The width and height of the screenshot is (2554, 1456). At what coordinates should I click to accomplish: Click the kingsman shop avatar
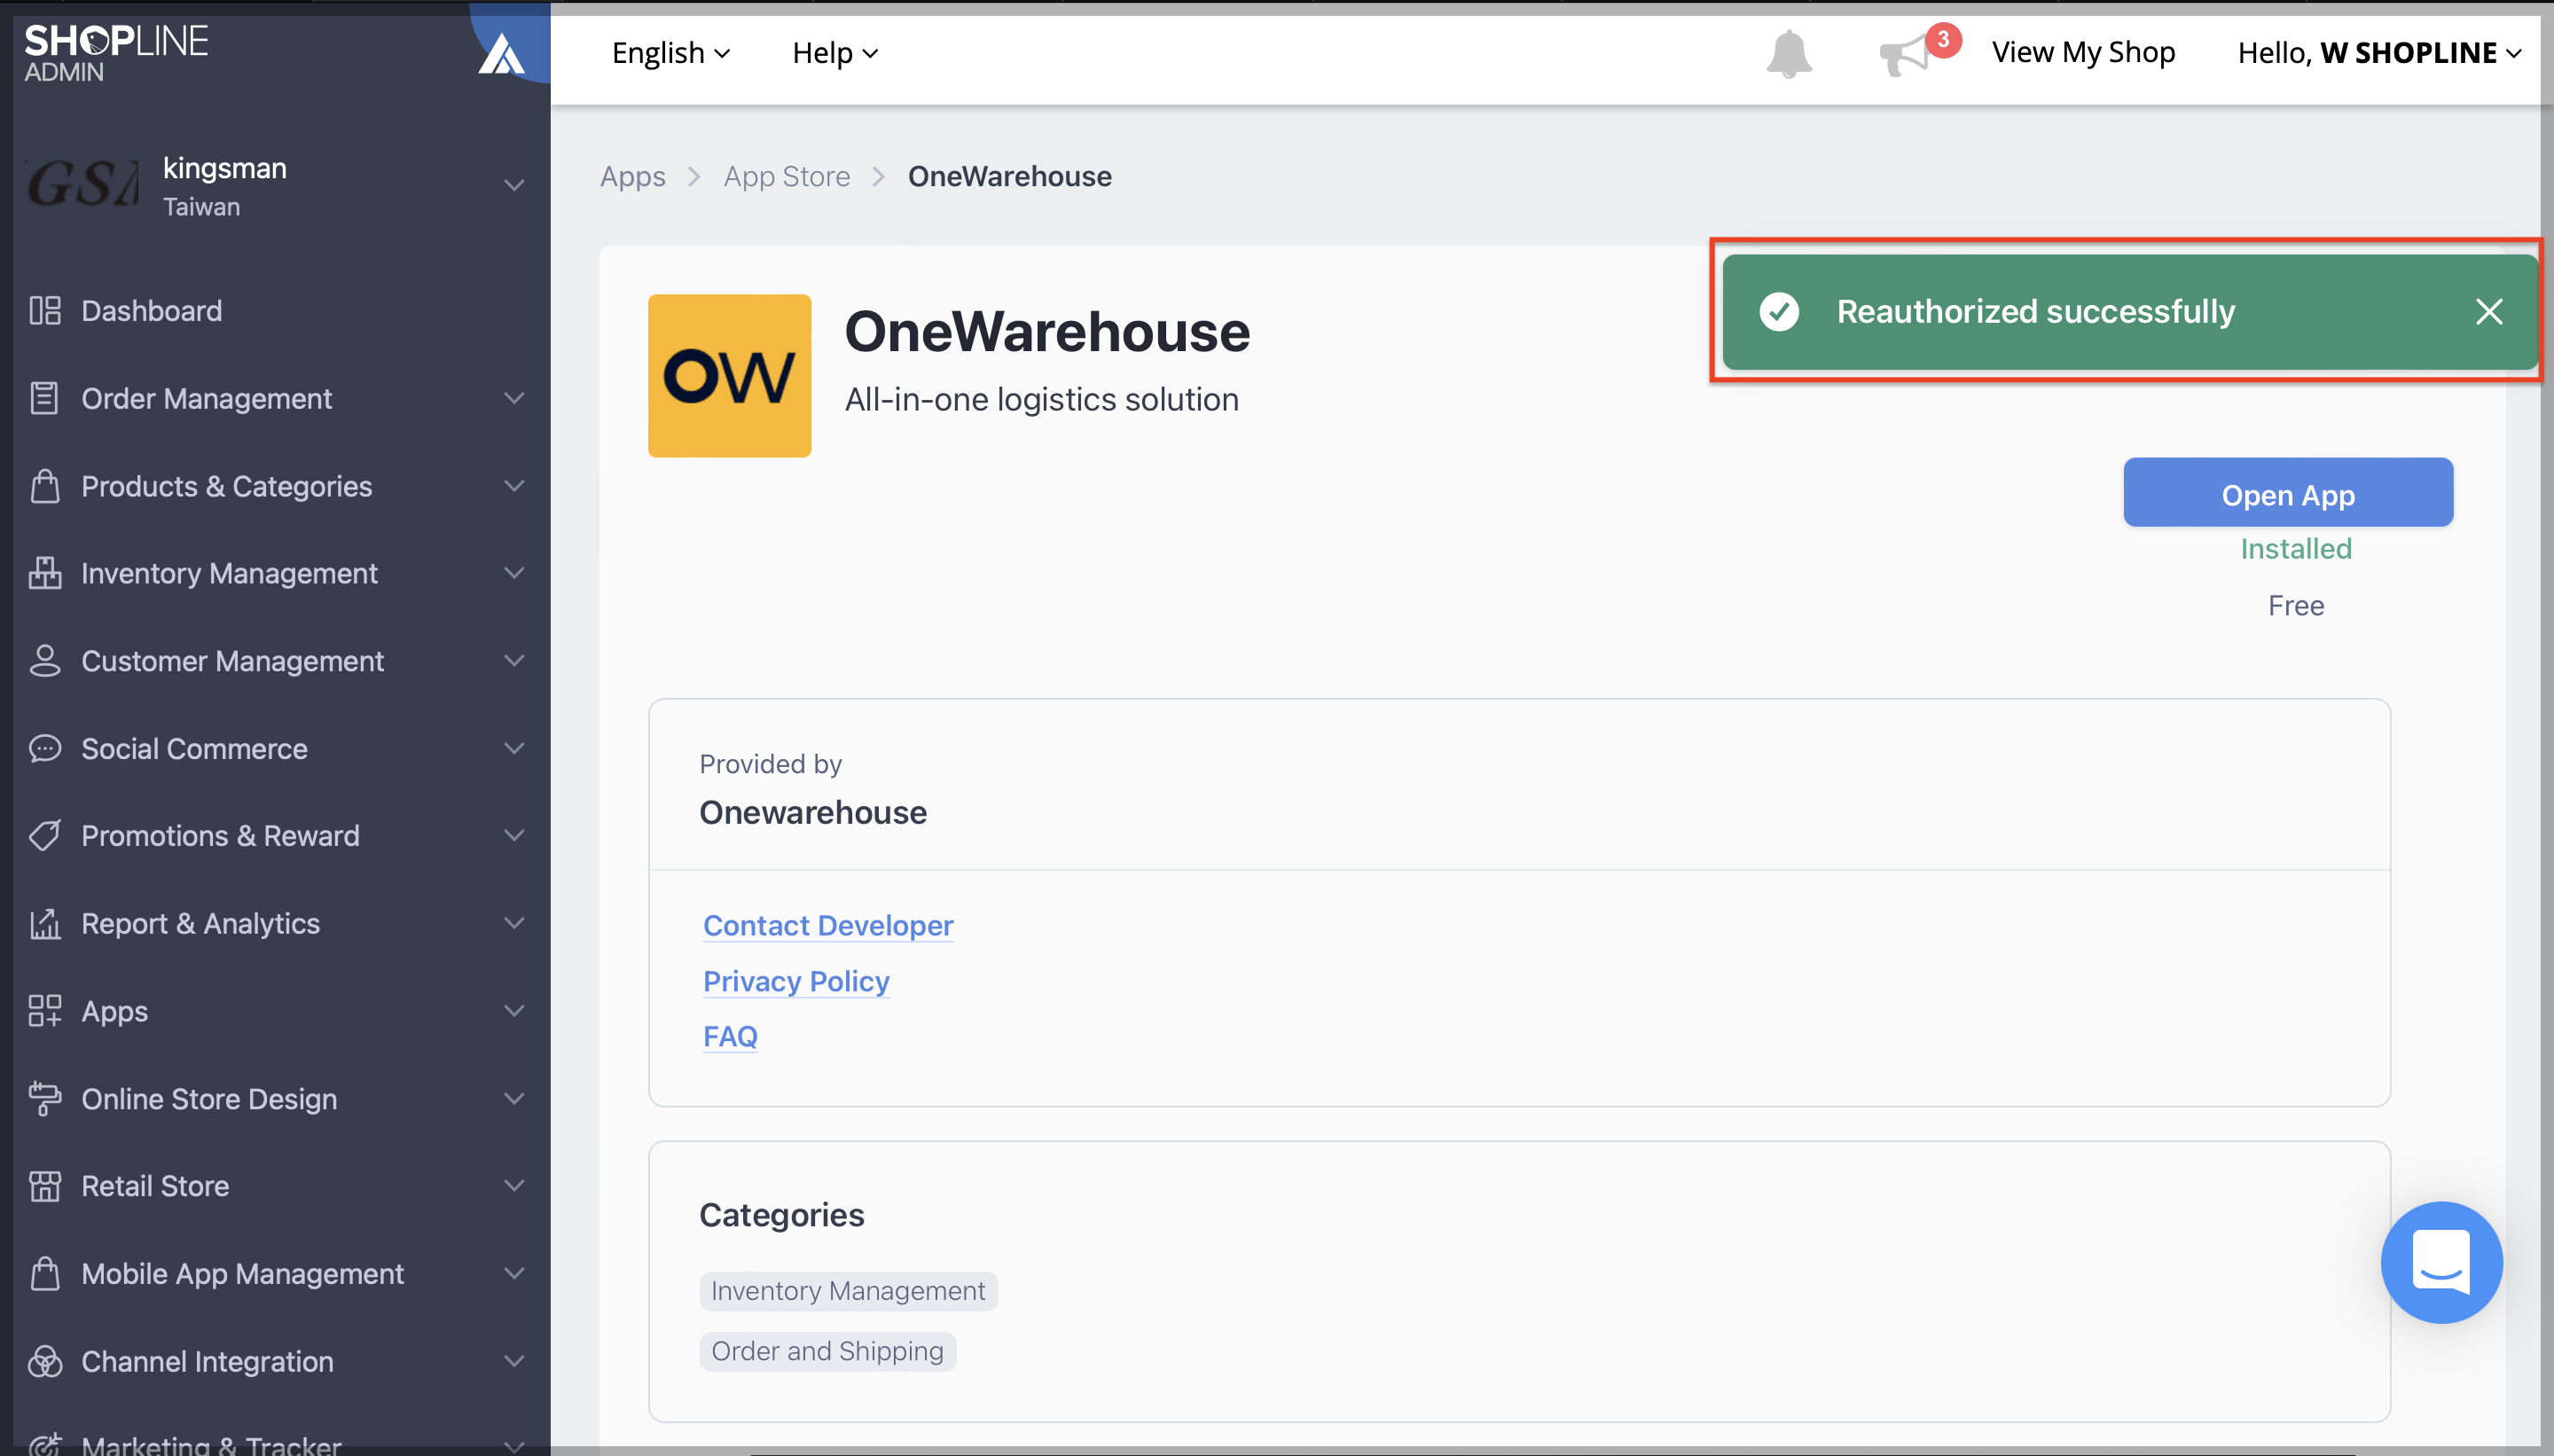point(82,185)
